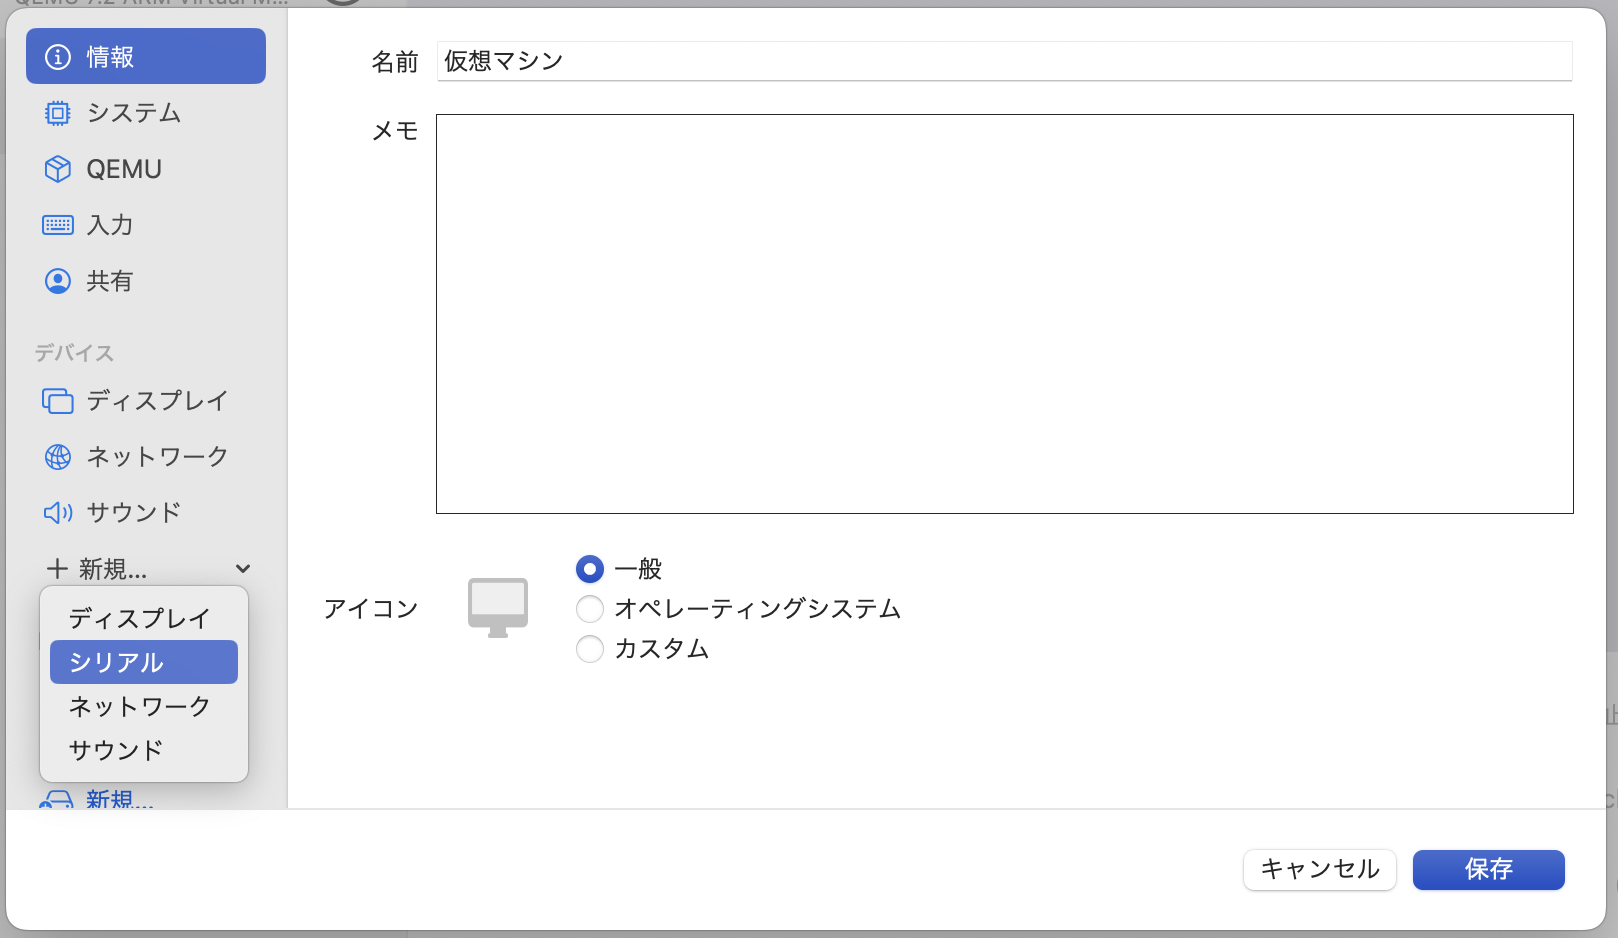Click the plus icon beside 新規...
The height and width of the screenshot is (938, 1618).
(58, 569)
